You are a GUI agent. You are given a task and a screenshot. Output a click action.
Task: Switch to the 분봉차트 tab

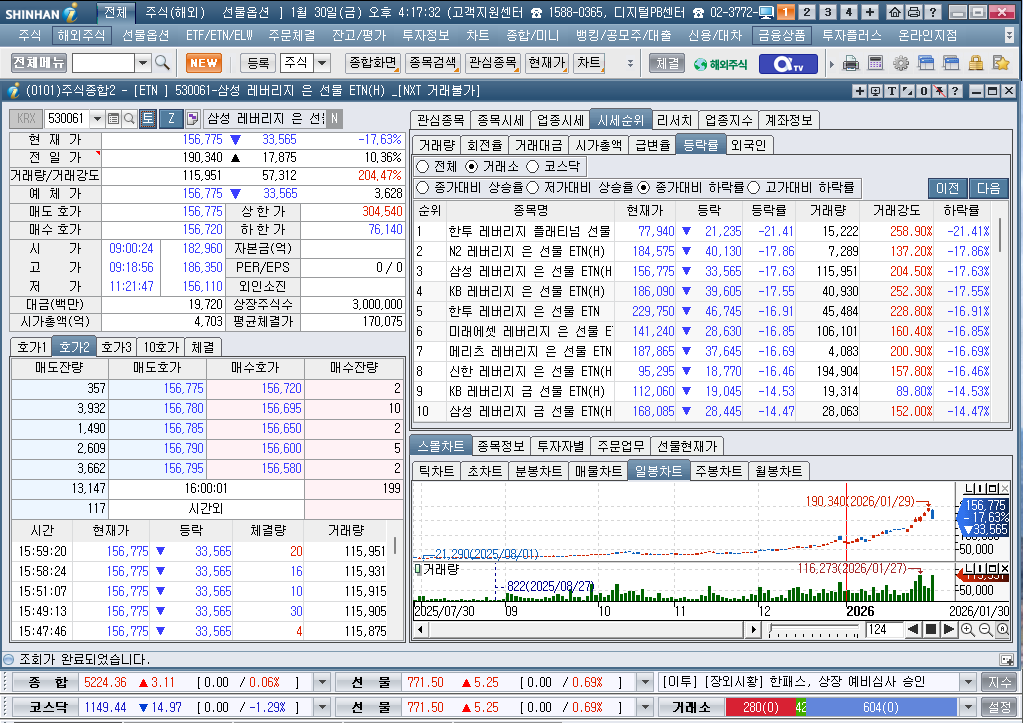[x=538, y=471]
